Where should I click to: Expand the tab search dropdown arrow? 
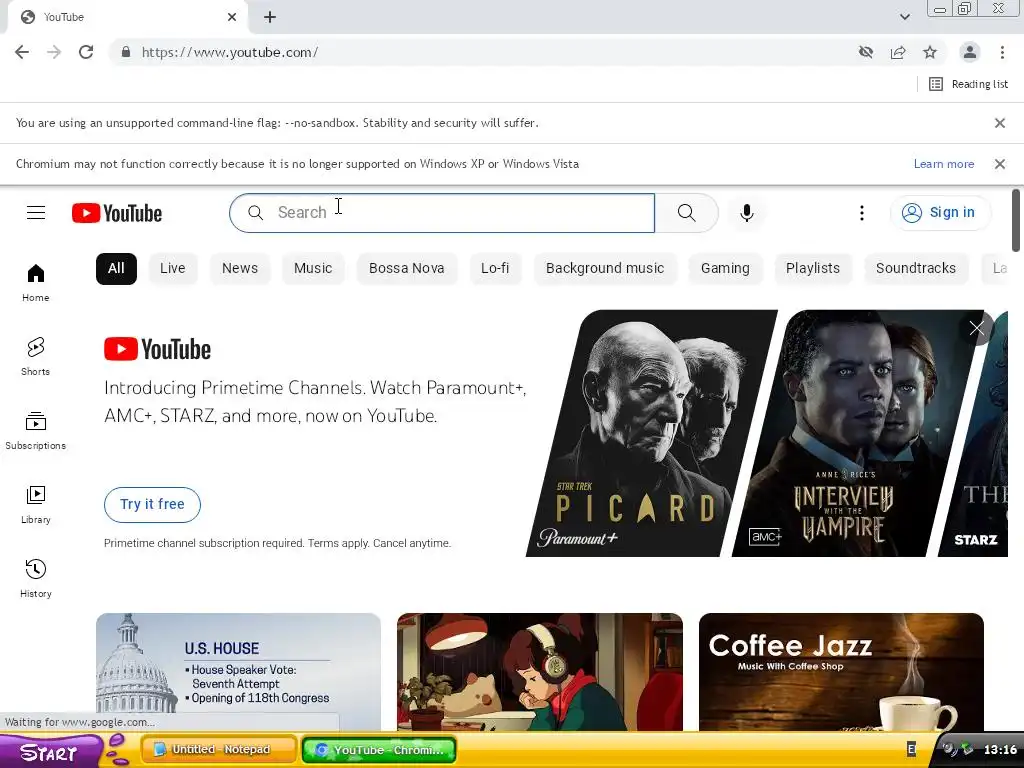(x=904, y=18)
